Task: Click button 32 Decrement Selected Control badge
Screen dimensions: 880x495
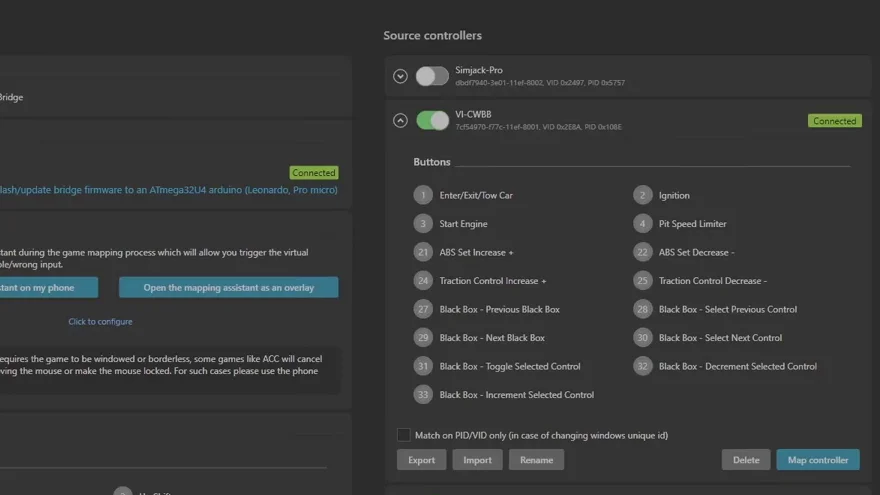Action: [643, 366]
